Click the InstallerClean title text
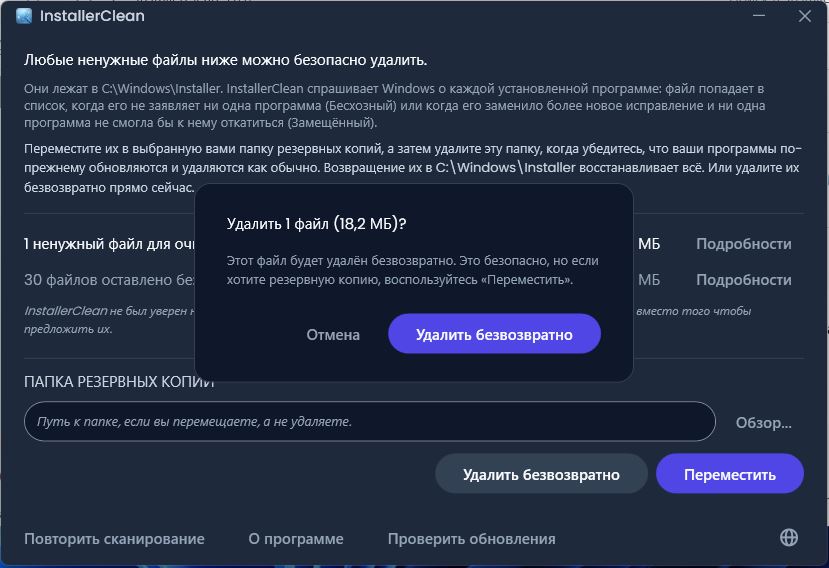The image size is (829, 568). coord(92,16)
